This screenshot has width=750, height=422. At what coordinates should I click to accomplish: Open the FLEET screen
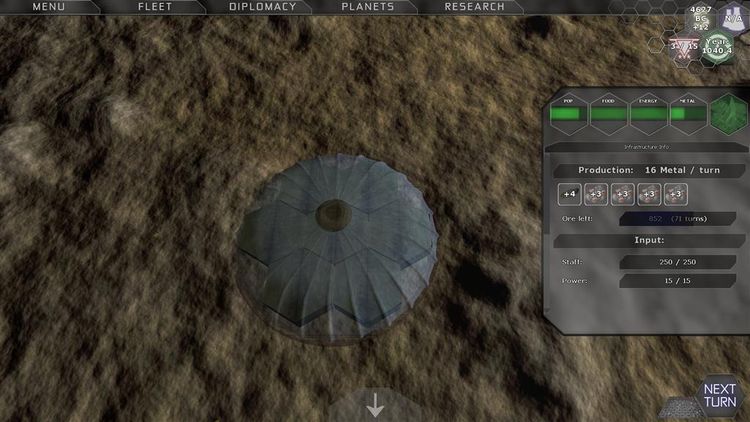click(154, 7)
